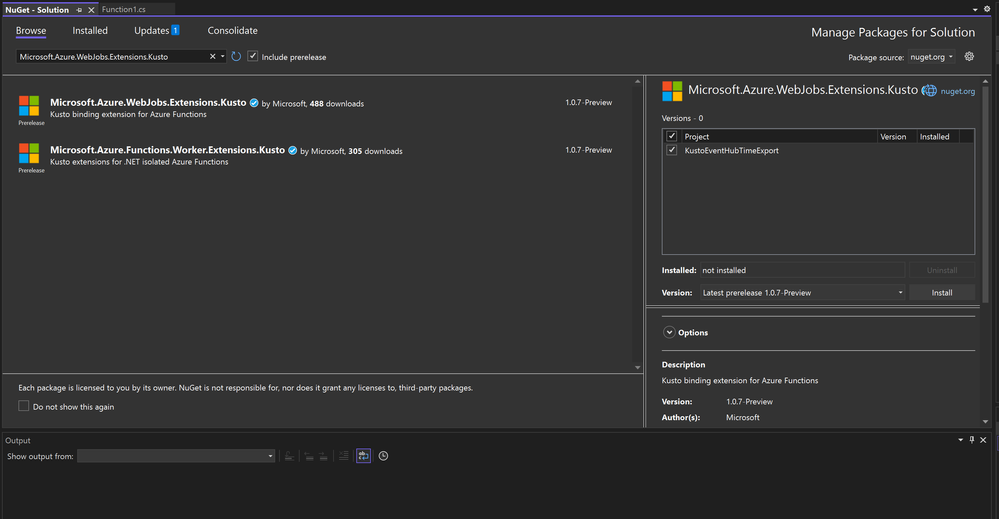Open the Package source nuget.org dropdown

point(931,57)
